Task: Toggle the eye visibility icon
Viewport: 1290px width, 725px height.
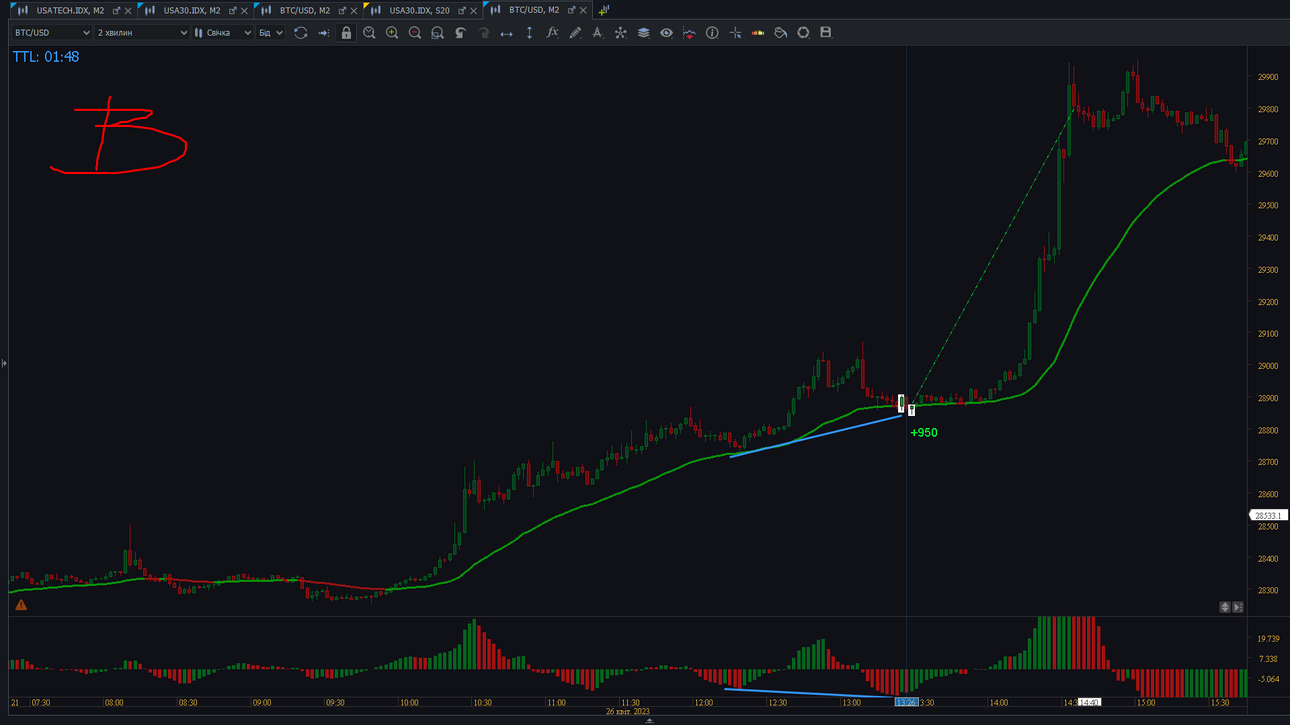Action: tap(666, 33)
